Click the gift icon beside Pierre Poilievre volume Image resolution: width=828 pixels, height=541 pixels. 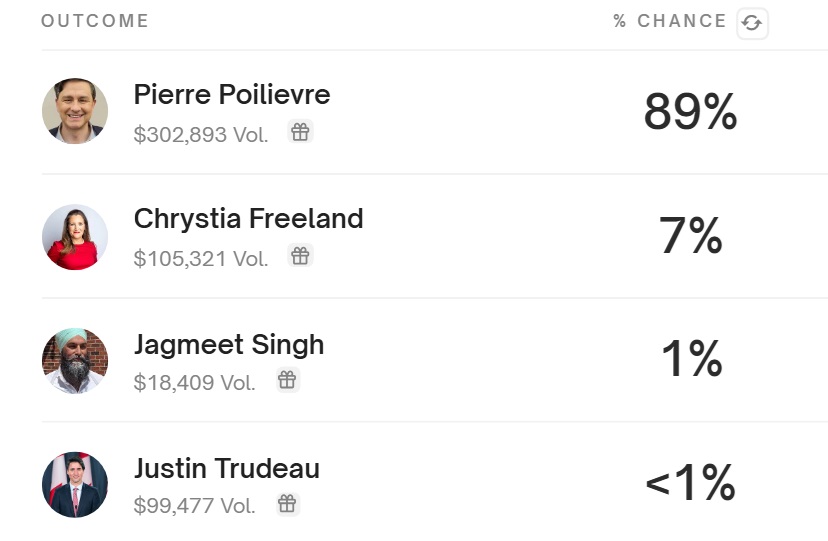300,131
